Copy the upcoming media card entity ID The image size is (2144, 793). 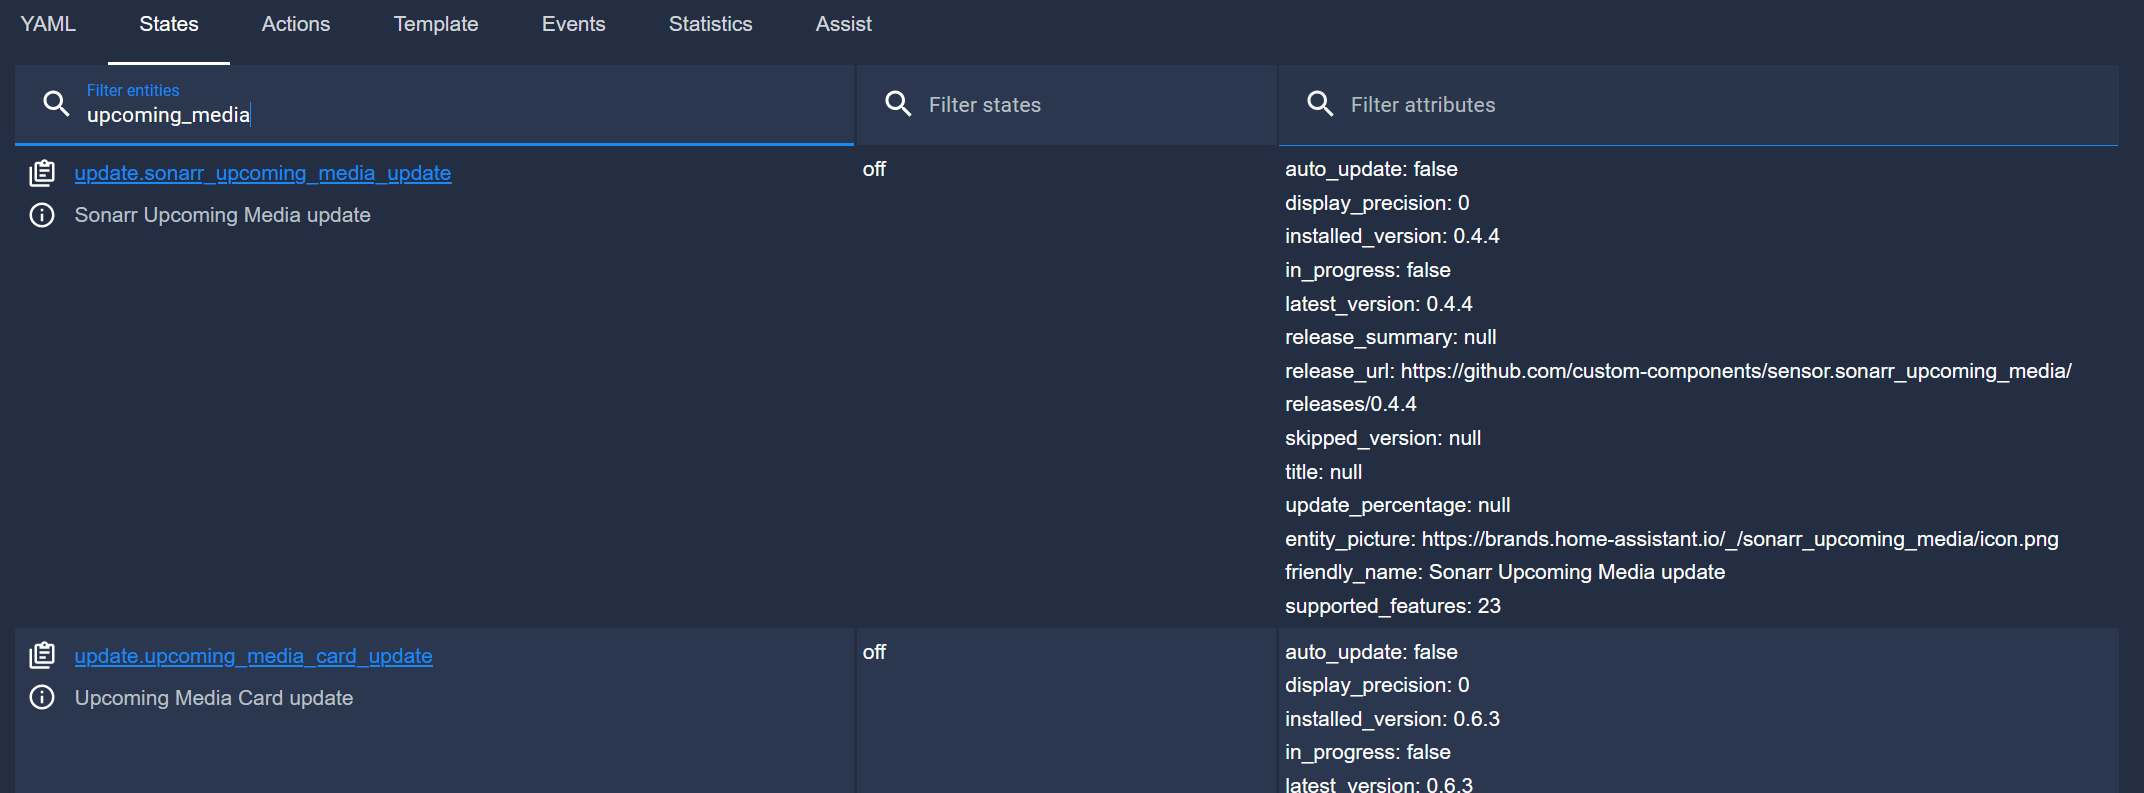click(x=42, y=656)
